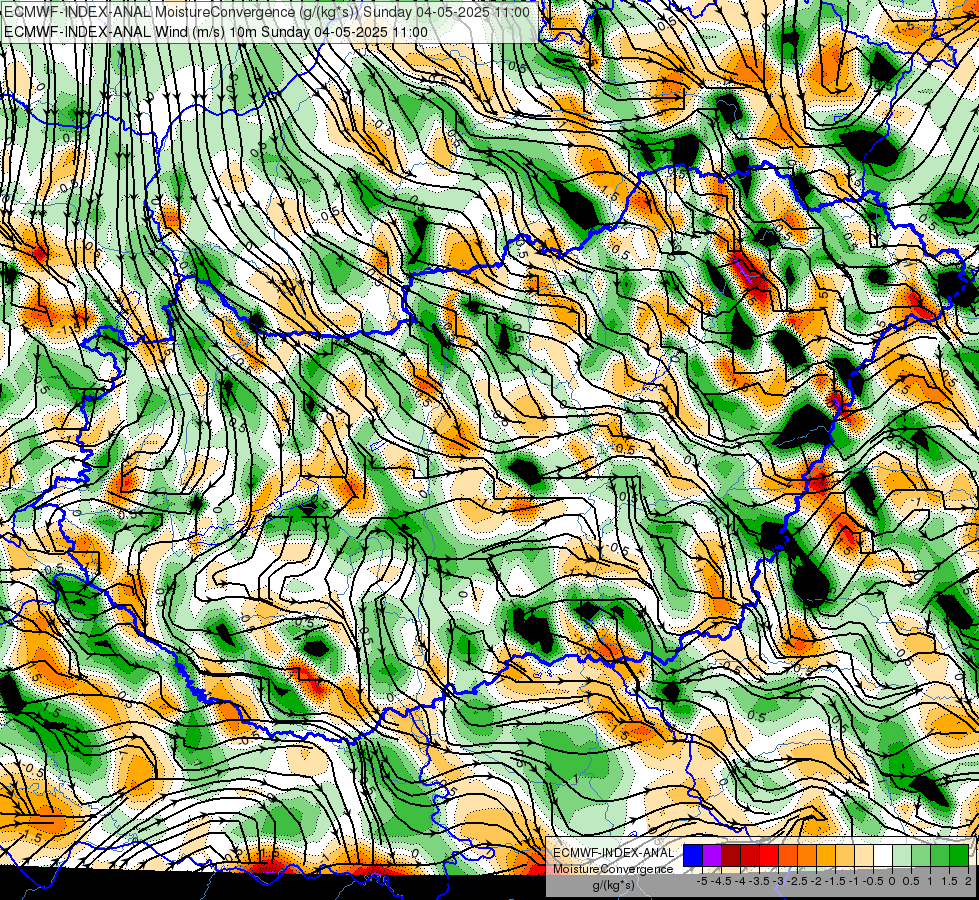This screenshot has width=979, height=900.
Task: Click the legend tick label 0
Action: point(892,881)
